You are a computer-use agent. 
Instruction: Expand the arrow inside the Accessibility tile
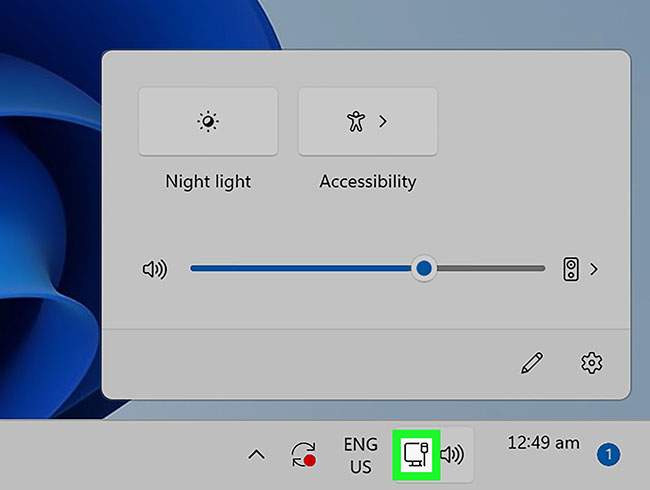pos(383,122)
